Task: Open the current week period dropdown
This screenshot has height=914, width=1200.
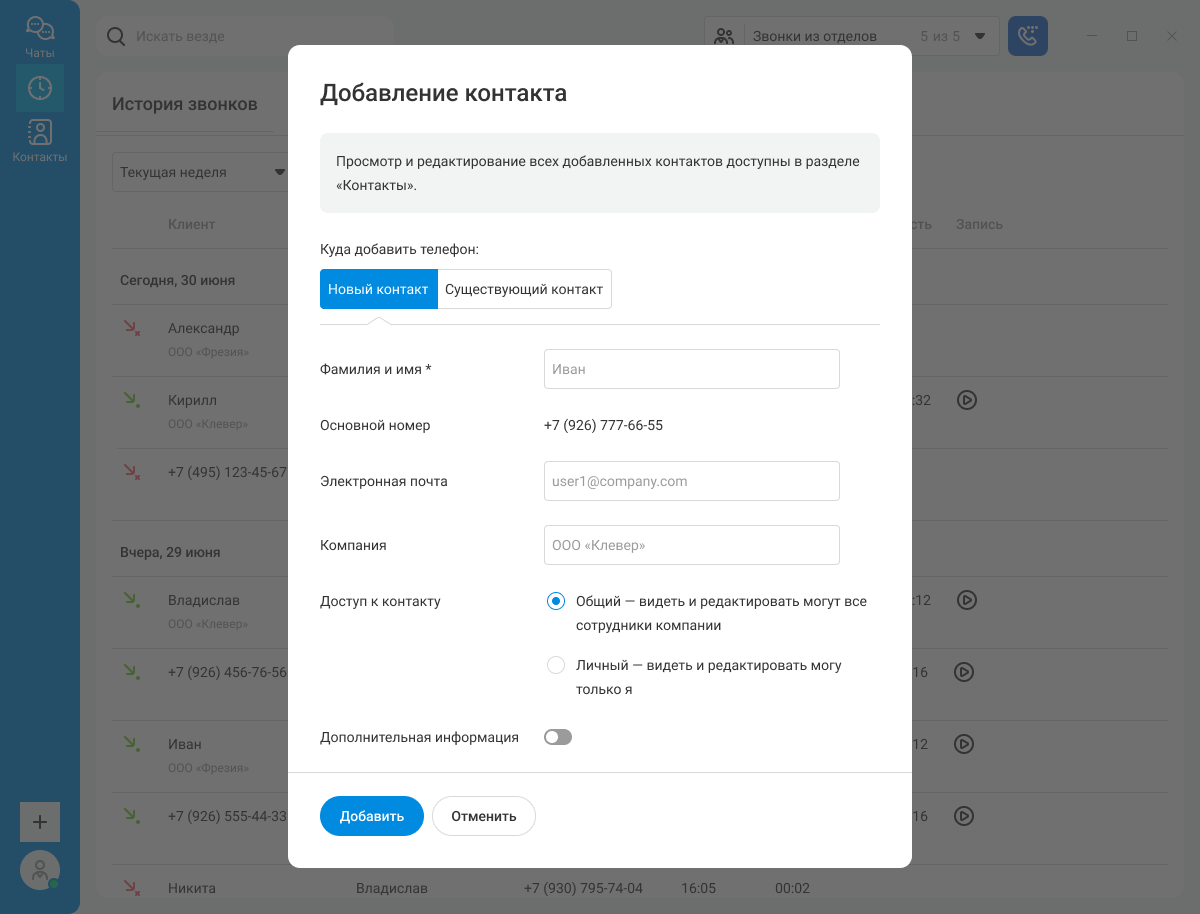Action: pyautogui.click(x=201, y=172)
